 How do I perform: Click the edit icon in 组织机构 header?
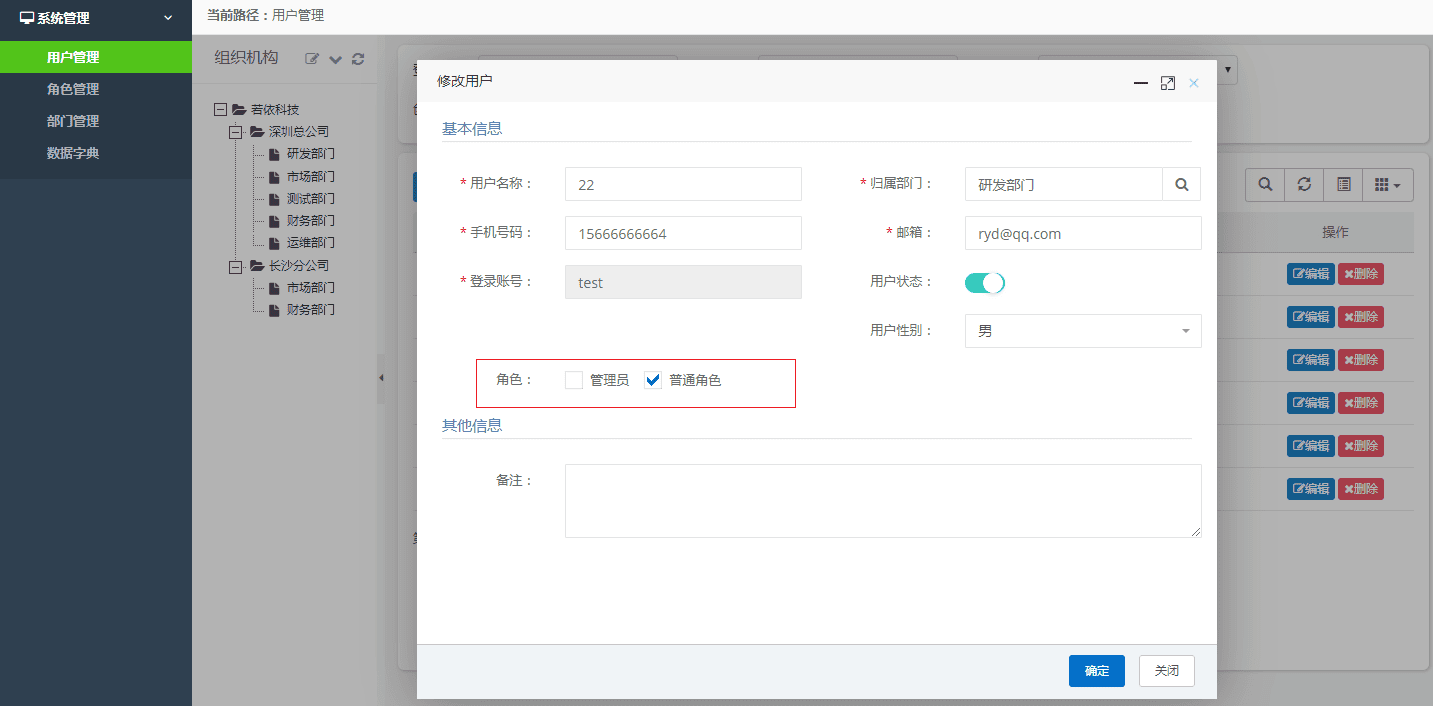coord(312,59)
